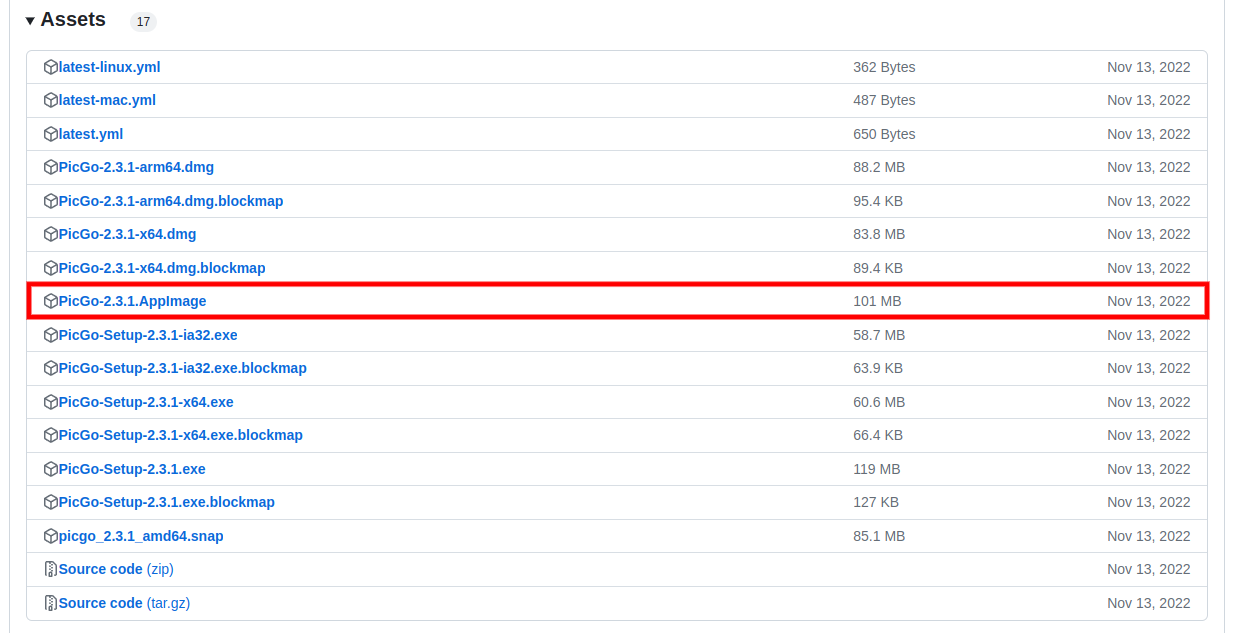Click the package icon beside latest.yml
Image resolution: width=1234 pixels, height=633 pixels.
pos(51,134)
